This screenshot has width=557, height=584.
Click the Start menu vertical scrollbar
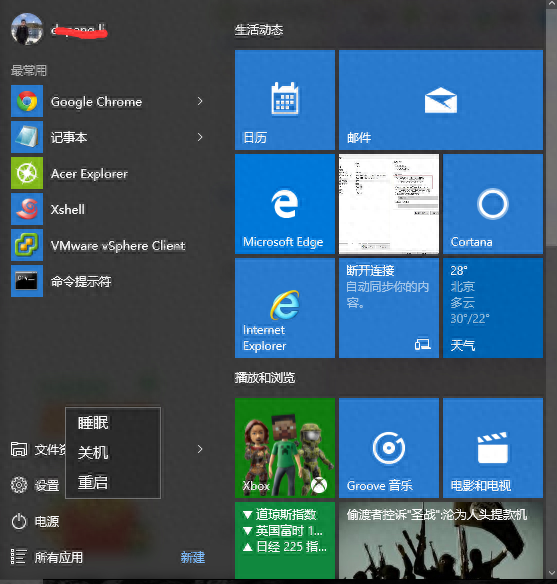tap(551, 128)
